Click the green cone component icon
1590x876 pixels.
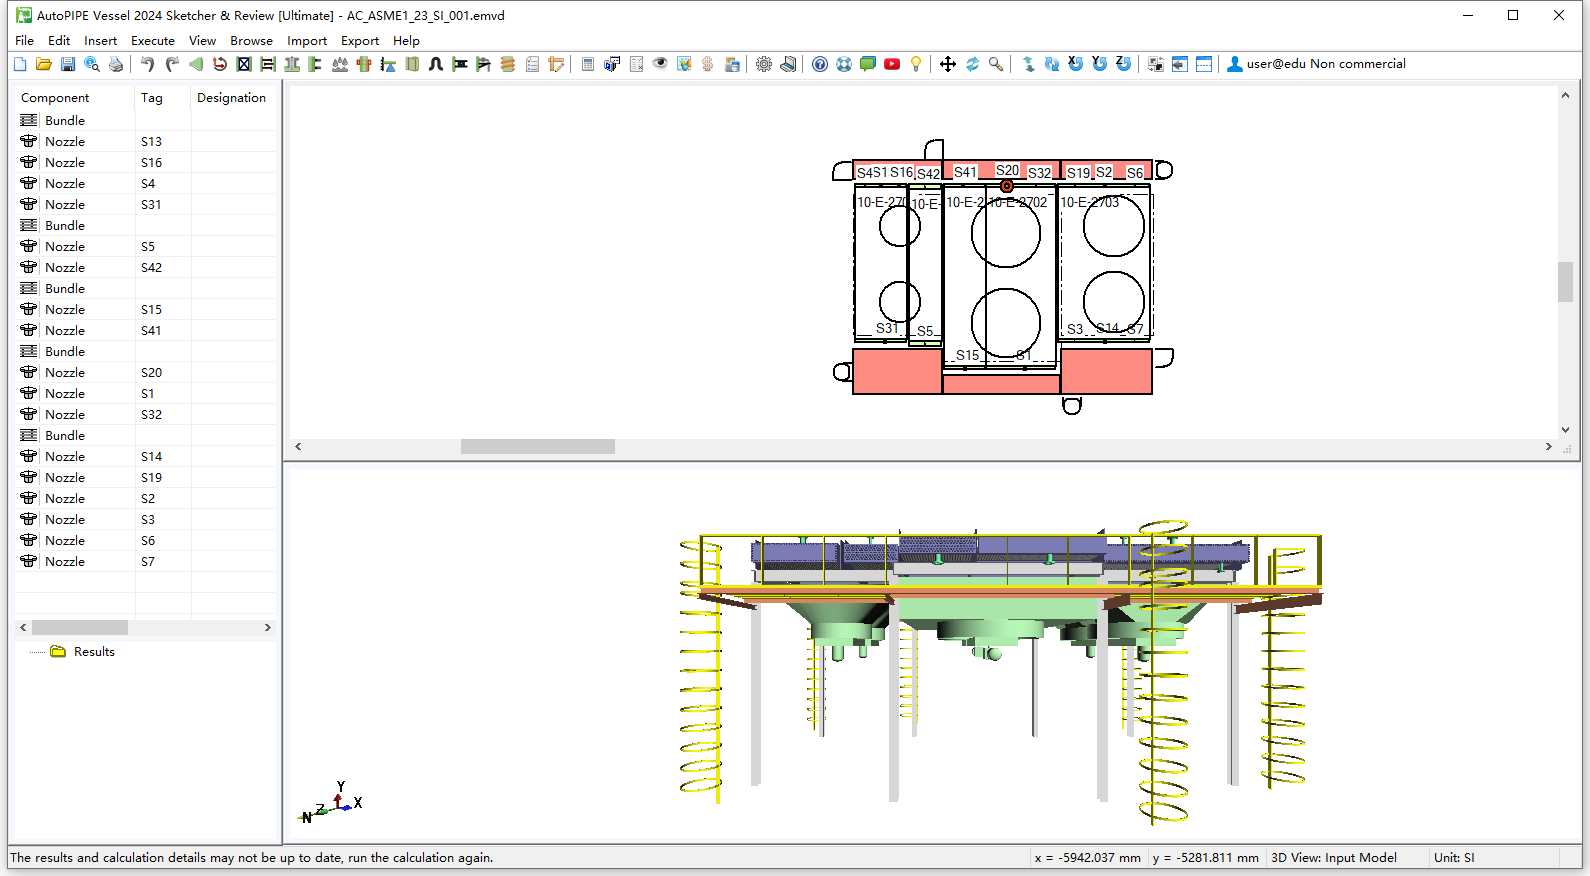point(196,64)
